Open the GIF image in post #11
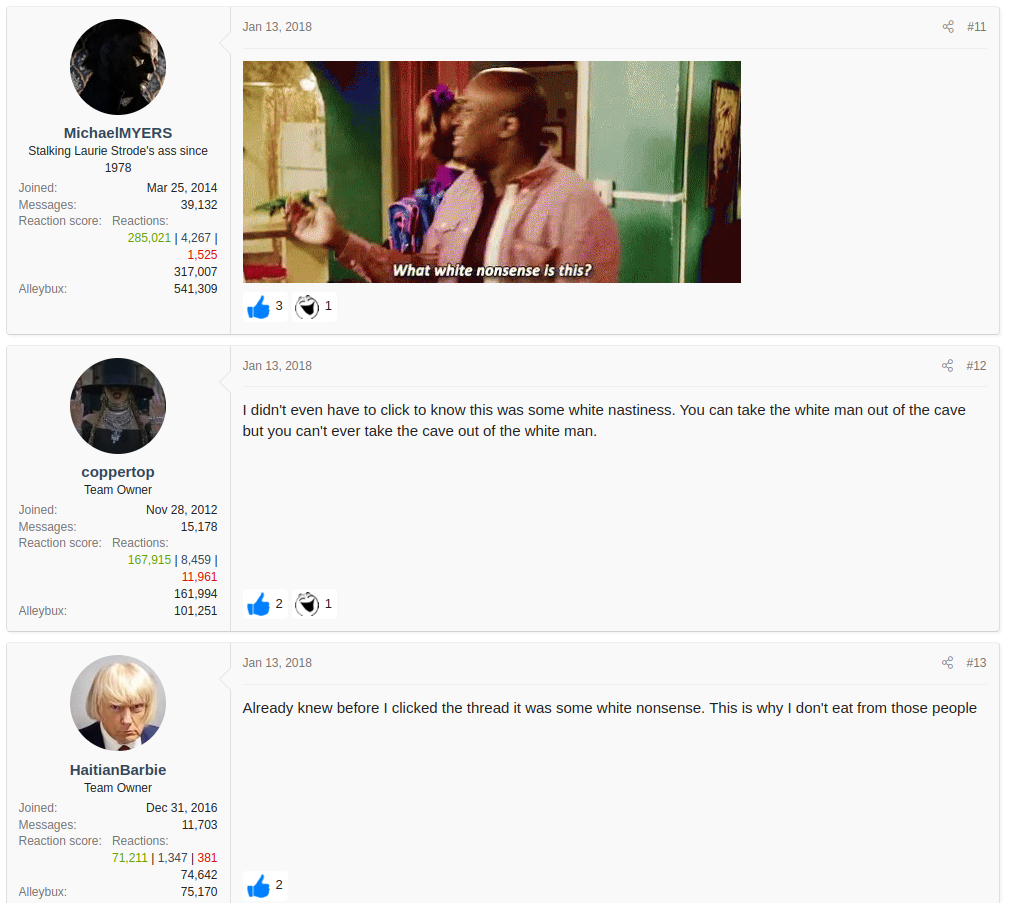 491,172
